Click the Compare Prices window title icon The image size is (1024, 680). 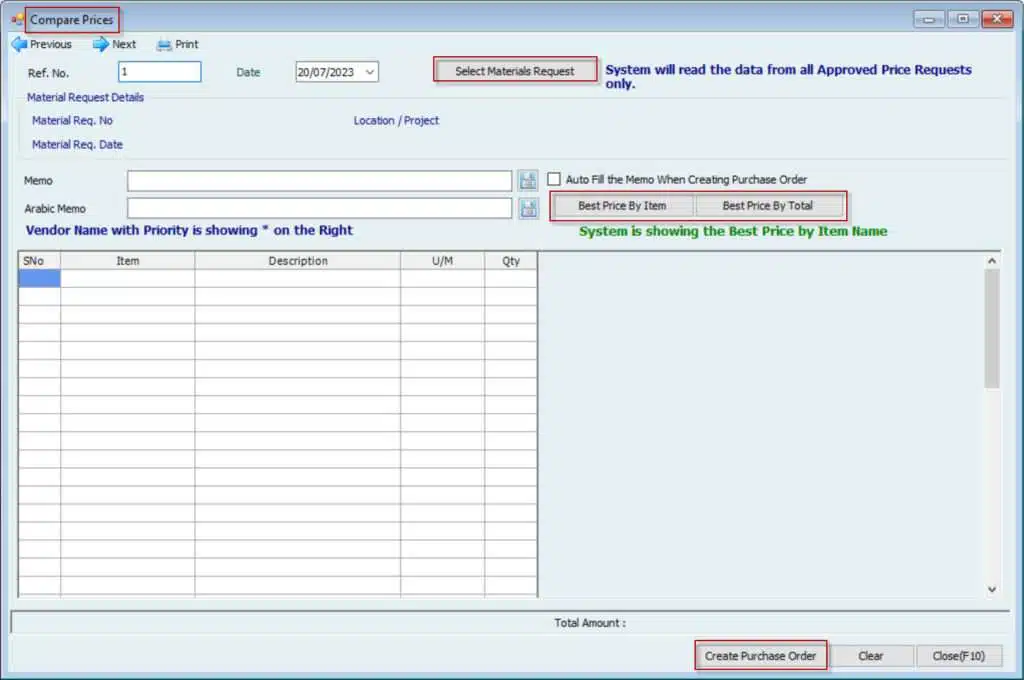click(17, 20)
